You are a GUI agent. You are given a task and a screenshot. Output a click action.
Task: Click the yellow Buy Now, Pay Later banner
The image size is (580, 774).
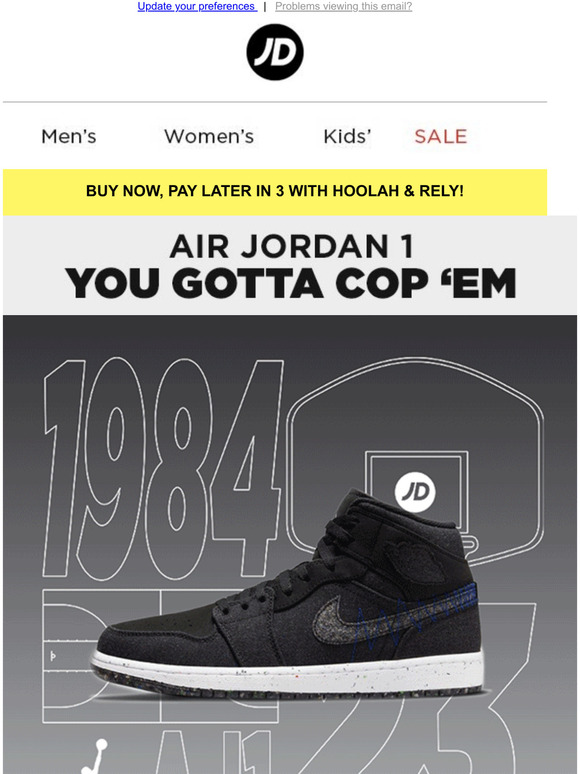pos(275,192)
